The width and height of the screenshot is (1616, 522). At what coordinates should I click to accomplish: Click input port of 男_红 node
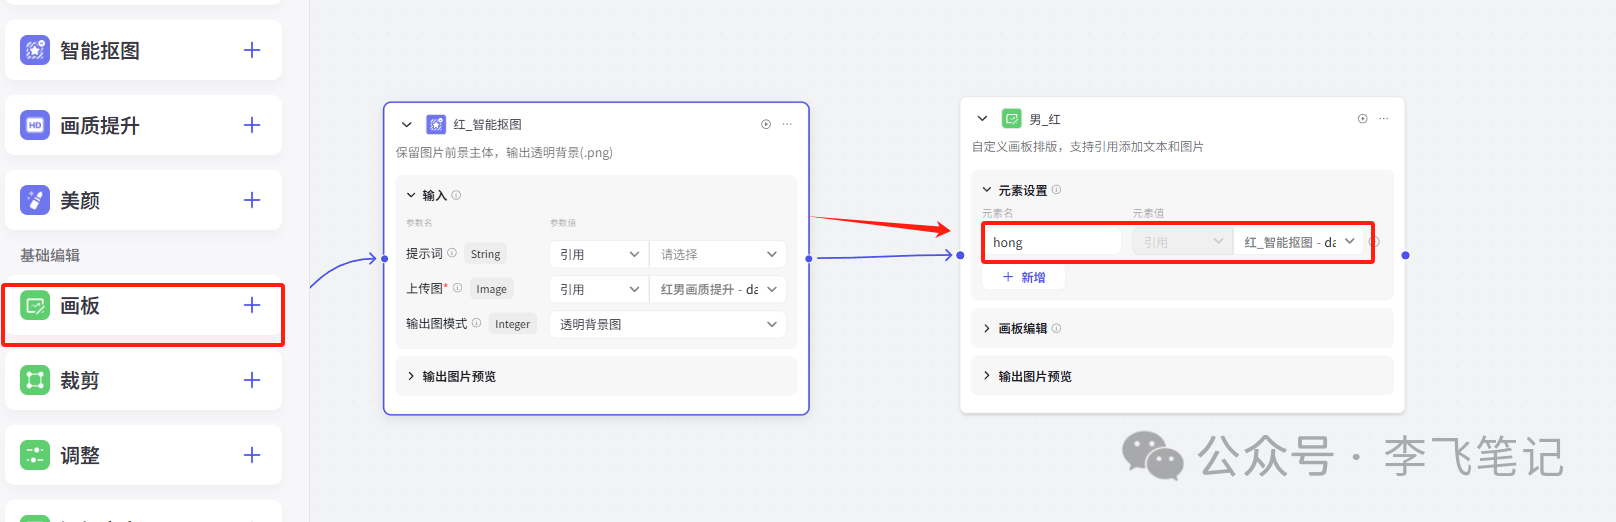point(960,255)
